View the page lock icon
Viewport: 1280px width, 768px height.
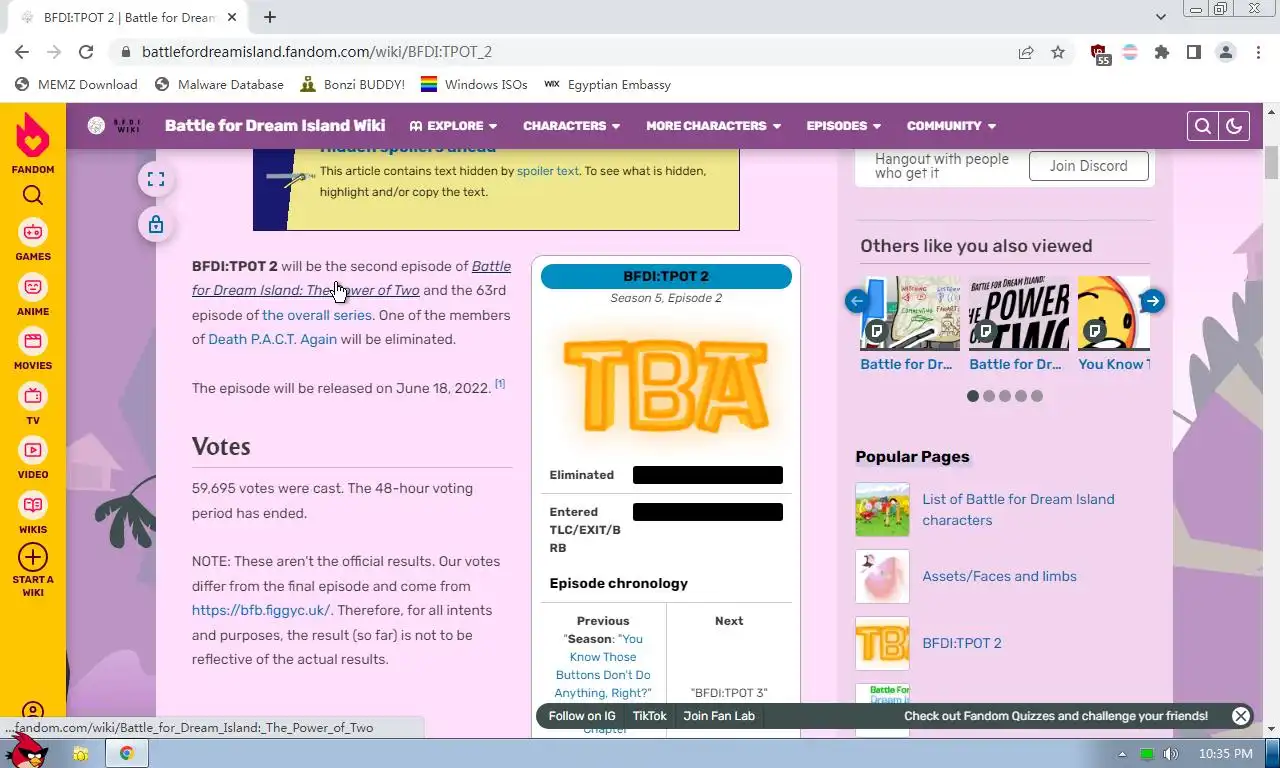(x=156, y=225)
